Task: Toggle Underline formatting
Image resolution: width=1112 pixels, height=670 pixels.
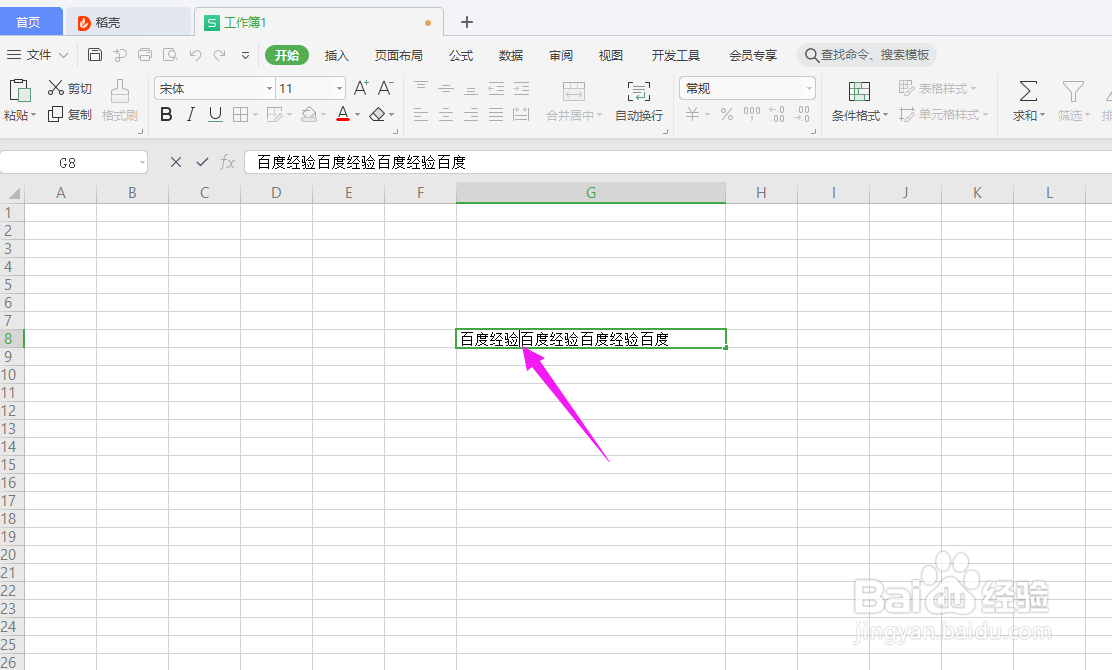Action: click(x=216, y=114)
